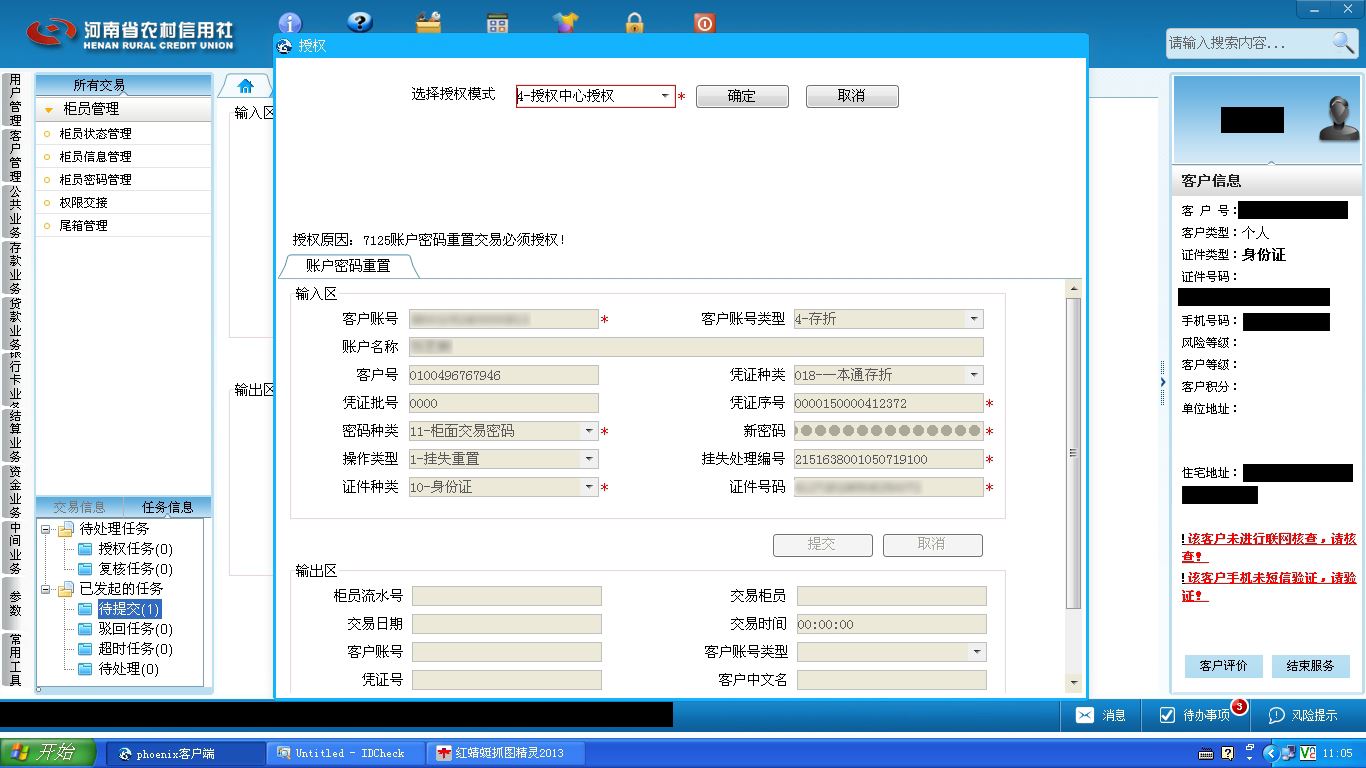Screen dimensions: 1366x768
Task: Open the output area 客户账号类型 dropdown
Action: pyautogui.click(x=977, y=652)
